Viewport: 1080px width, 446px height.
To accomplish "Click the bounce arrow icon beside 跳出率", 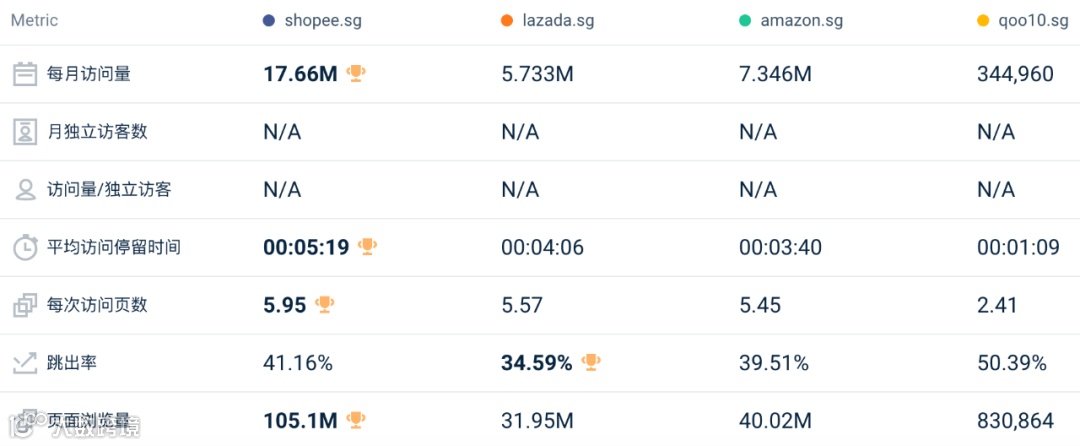I will (x=25, y=363).
